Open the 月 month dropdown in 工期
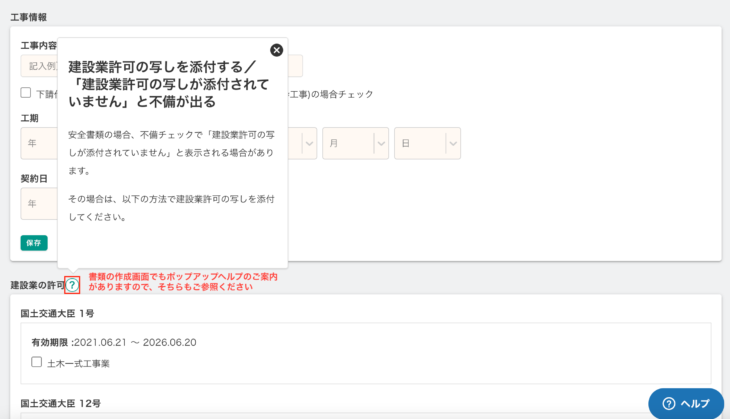 355,143
